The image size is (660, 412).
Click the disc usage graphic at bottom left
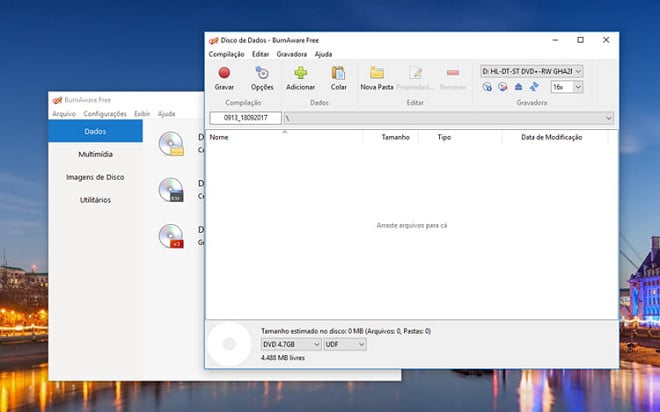(x=229, y=344)
